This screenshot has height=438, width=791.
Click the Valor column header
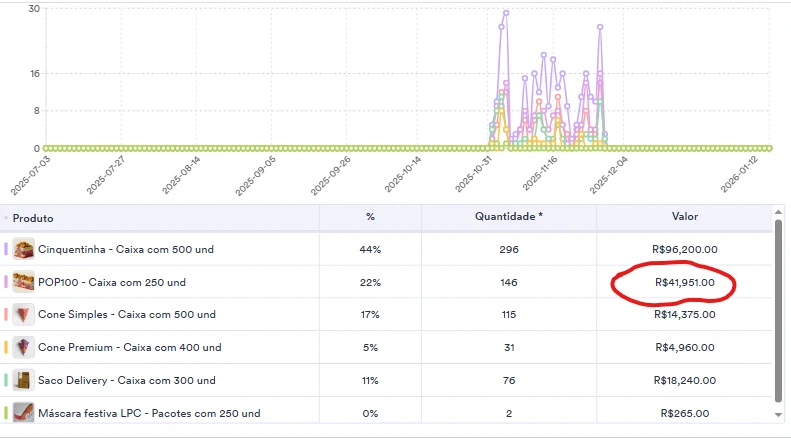click(684, 217)
